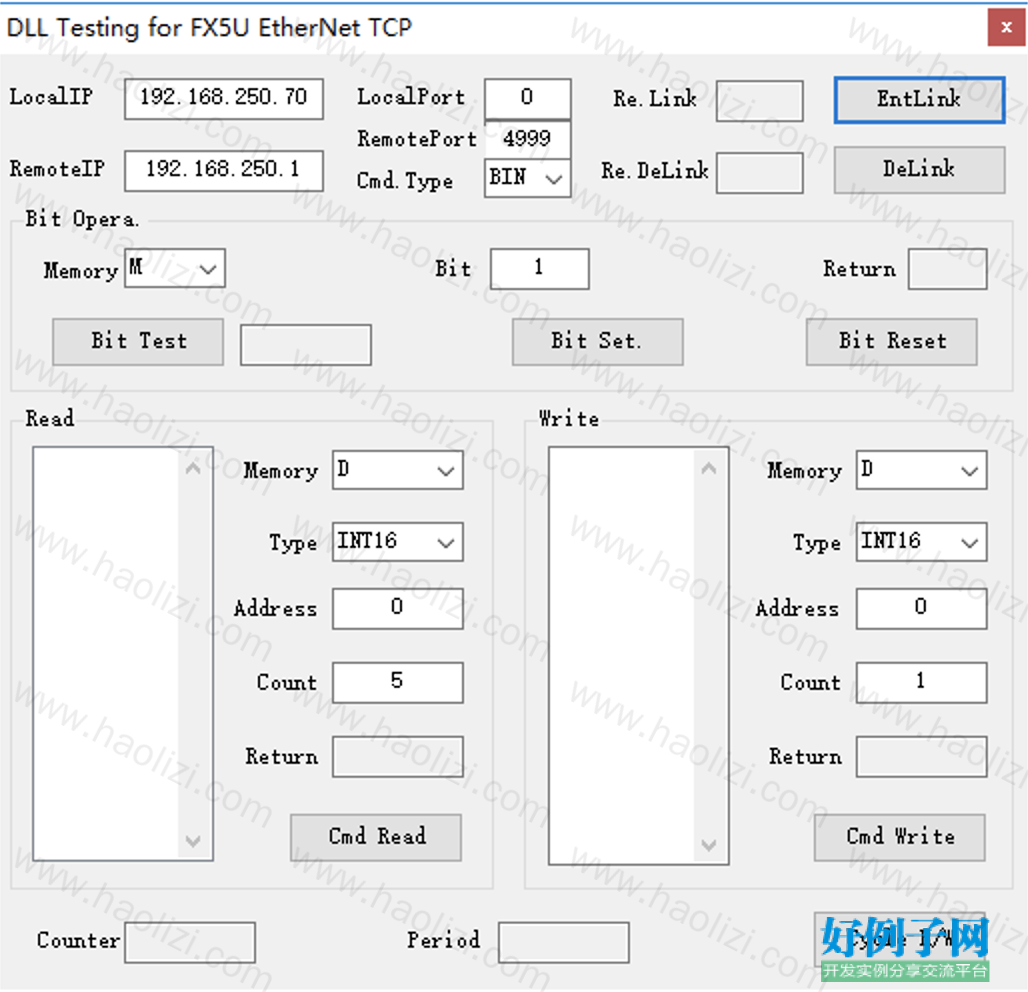Focus the Write Count field

click(x=921, y=683)
